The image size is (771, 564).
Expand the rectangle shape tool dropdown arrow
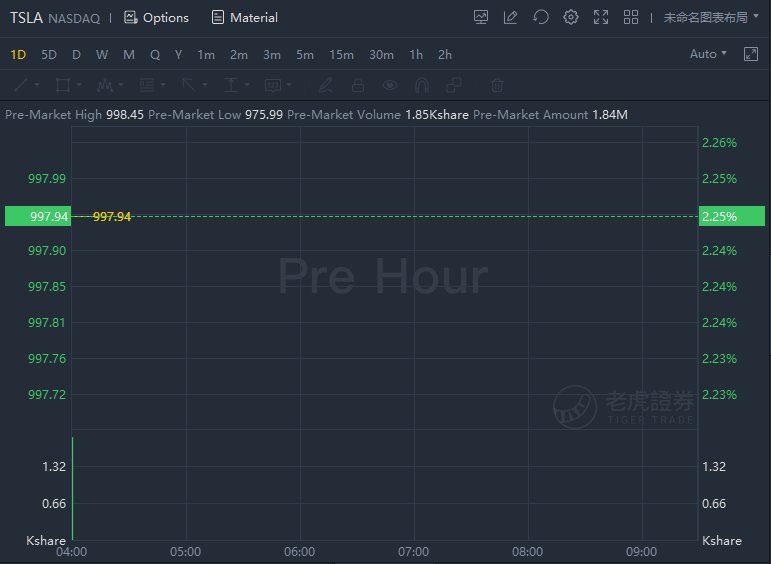[79, 85]
